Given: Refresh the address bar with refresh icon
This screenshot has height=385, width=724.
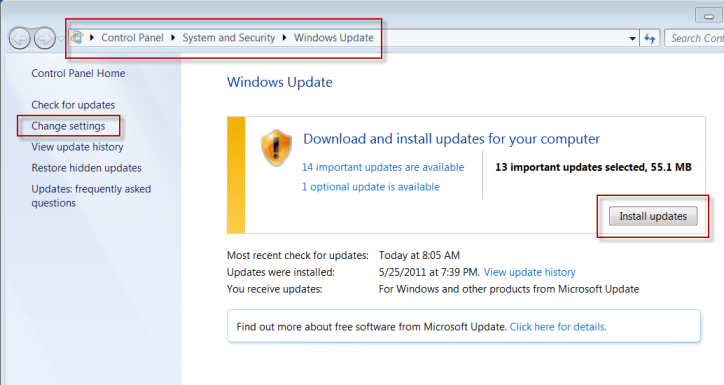Looking at the screenshot, I should coord(650,38).
